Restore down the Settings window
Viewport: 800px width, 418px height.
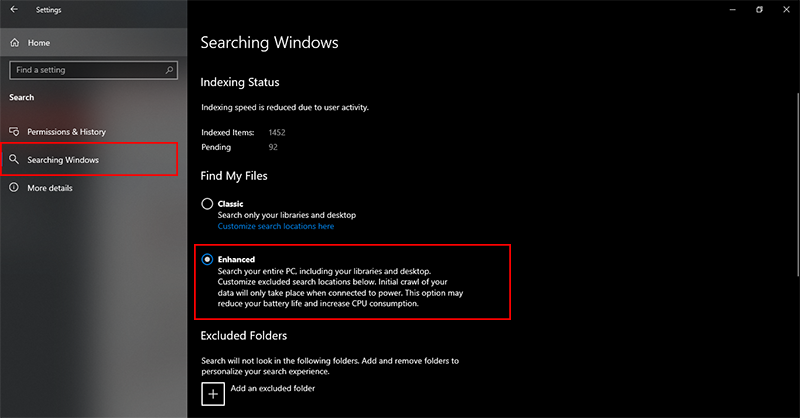pyautogui.click(x=759, y=9)
